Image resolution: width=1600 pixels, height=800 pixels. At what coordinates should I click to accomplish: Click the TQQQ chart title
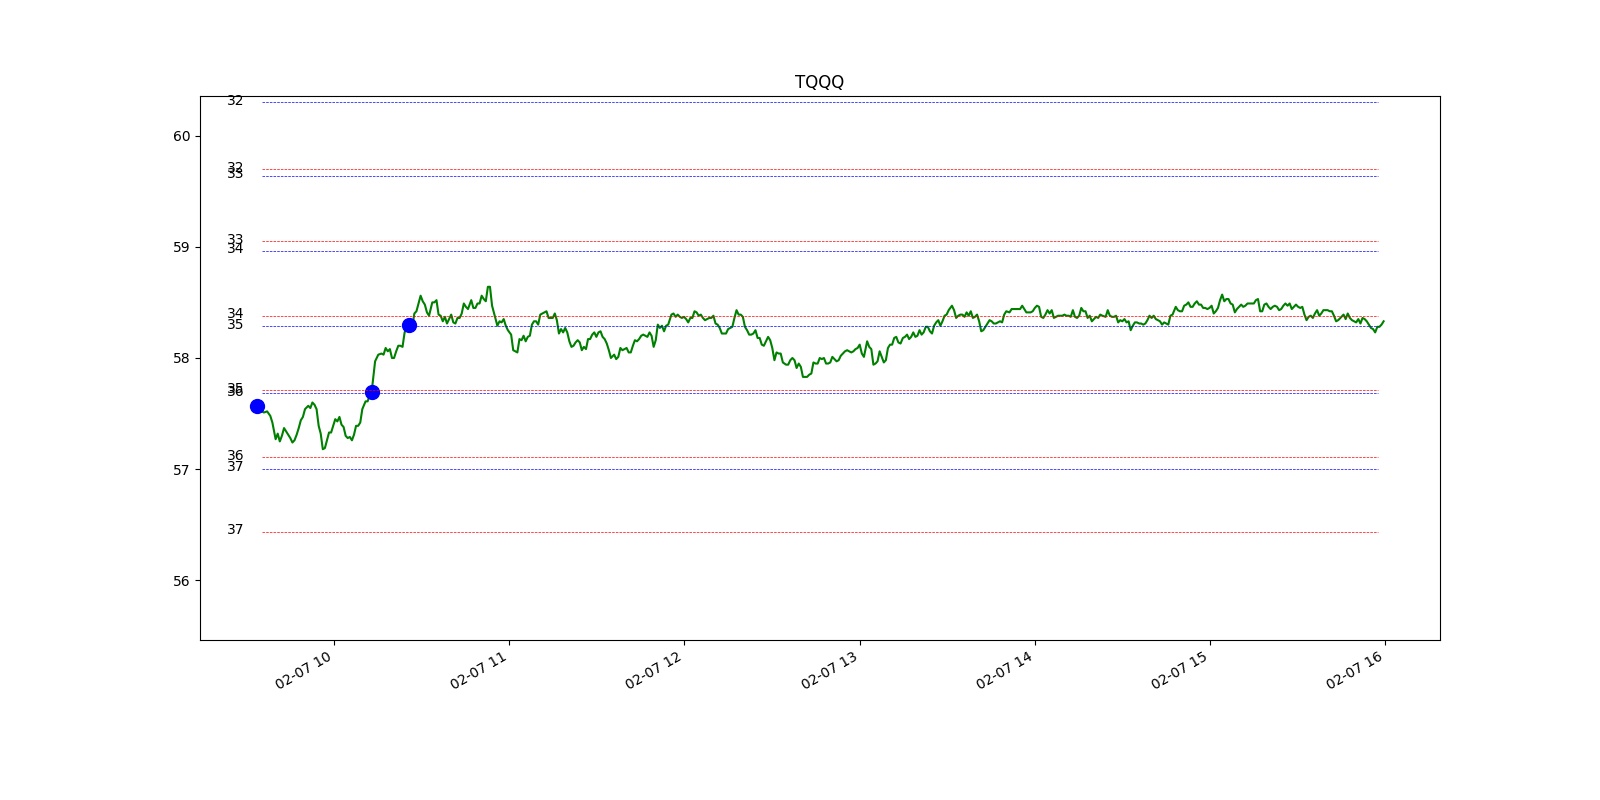[x=819, y=82]
